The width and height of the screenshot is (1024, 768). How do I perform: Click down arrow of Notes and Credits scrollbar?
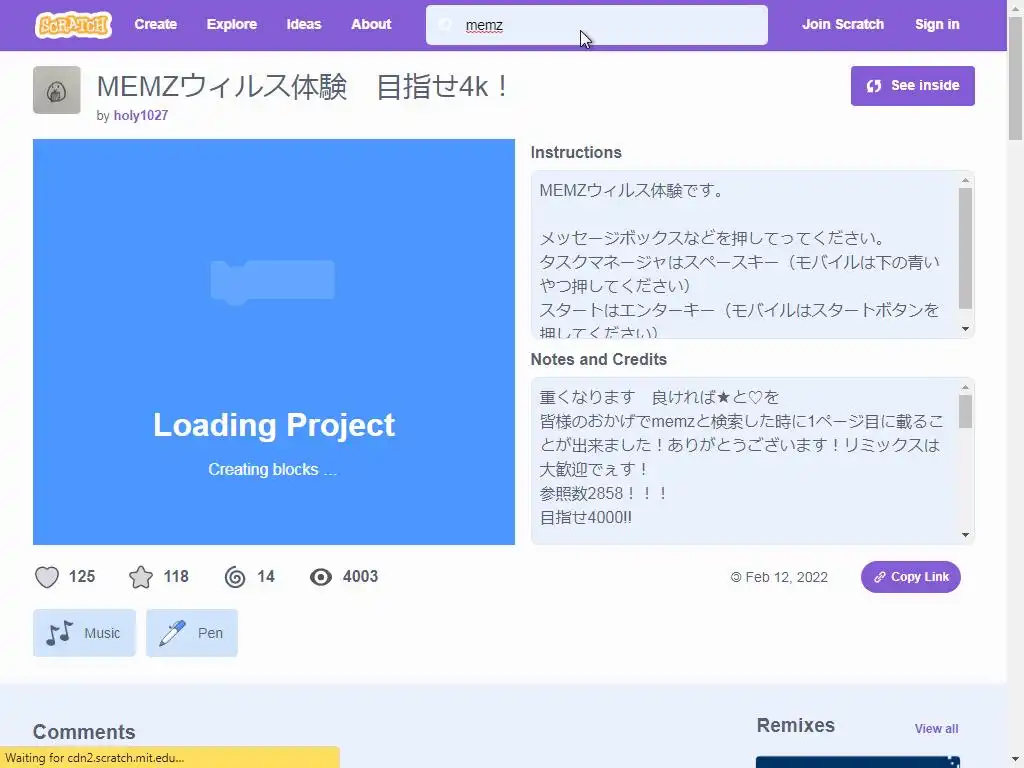pos(965,535)
